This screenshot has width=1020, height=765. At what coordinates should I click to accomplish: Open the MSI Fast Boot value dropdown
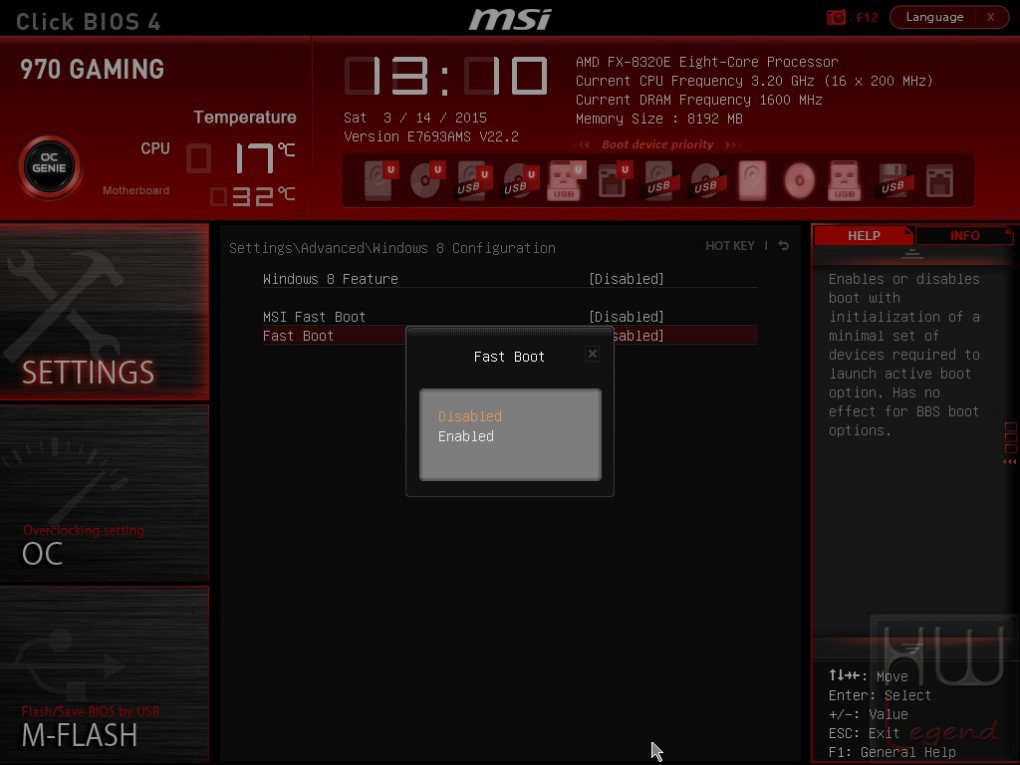tap(626, 317)
